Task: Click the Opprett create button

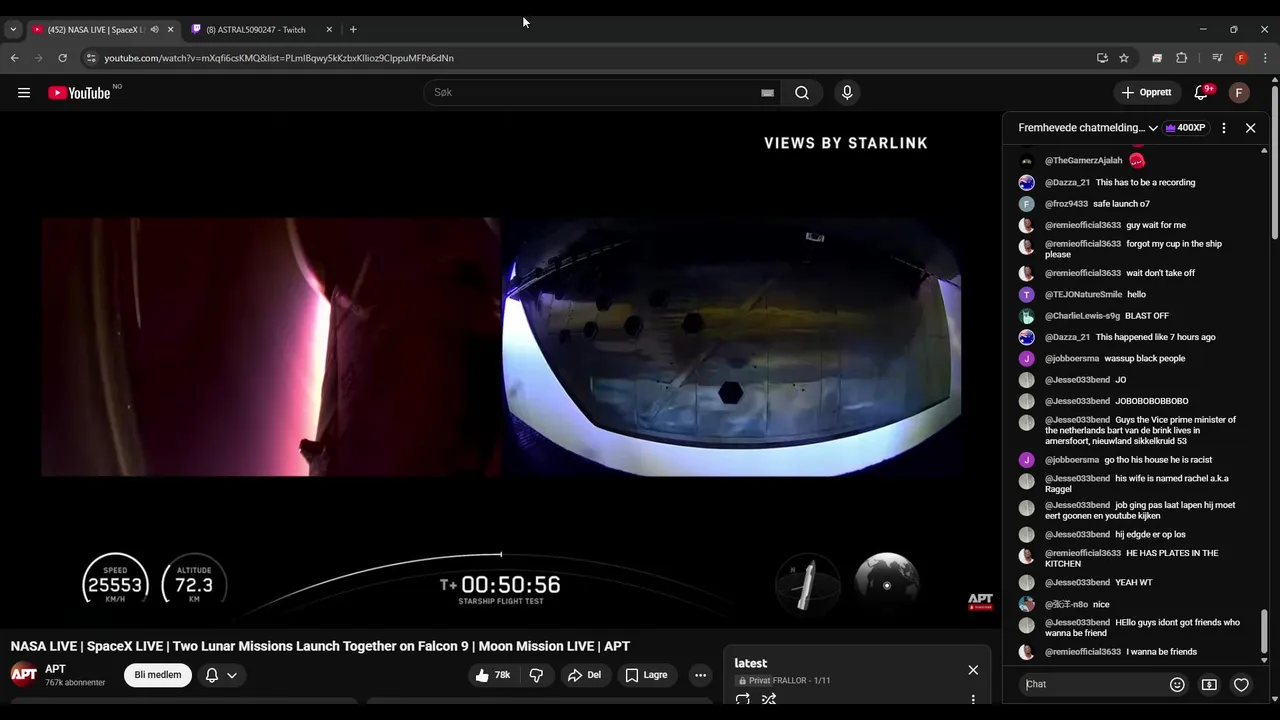Action: coord(1146,93)
